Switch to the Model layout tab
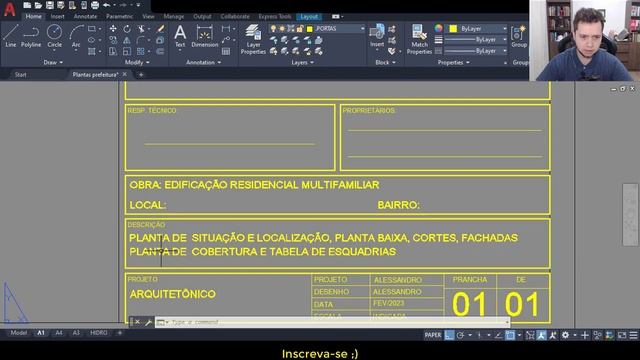Screen dimensions: 640x360 tap(19, 333)
